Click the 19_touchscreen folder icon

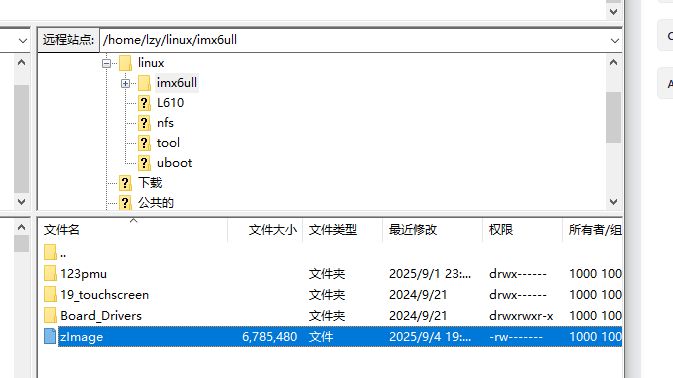(x=50, y=294)
